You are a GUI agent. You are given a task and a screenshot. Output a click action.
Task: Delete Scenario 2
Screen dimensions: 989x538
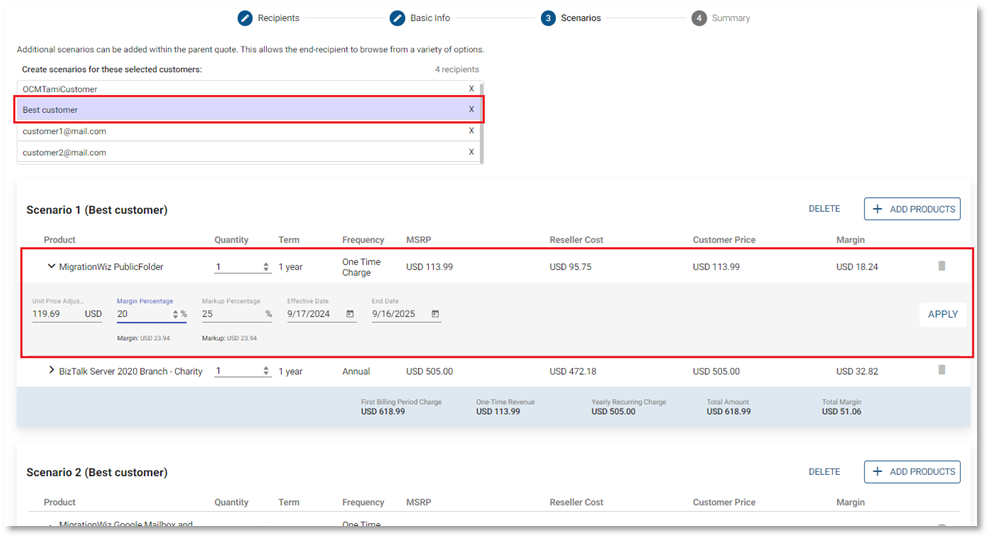click(x=824, y=472)
